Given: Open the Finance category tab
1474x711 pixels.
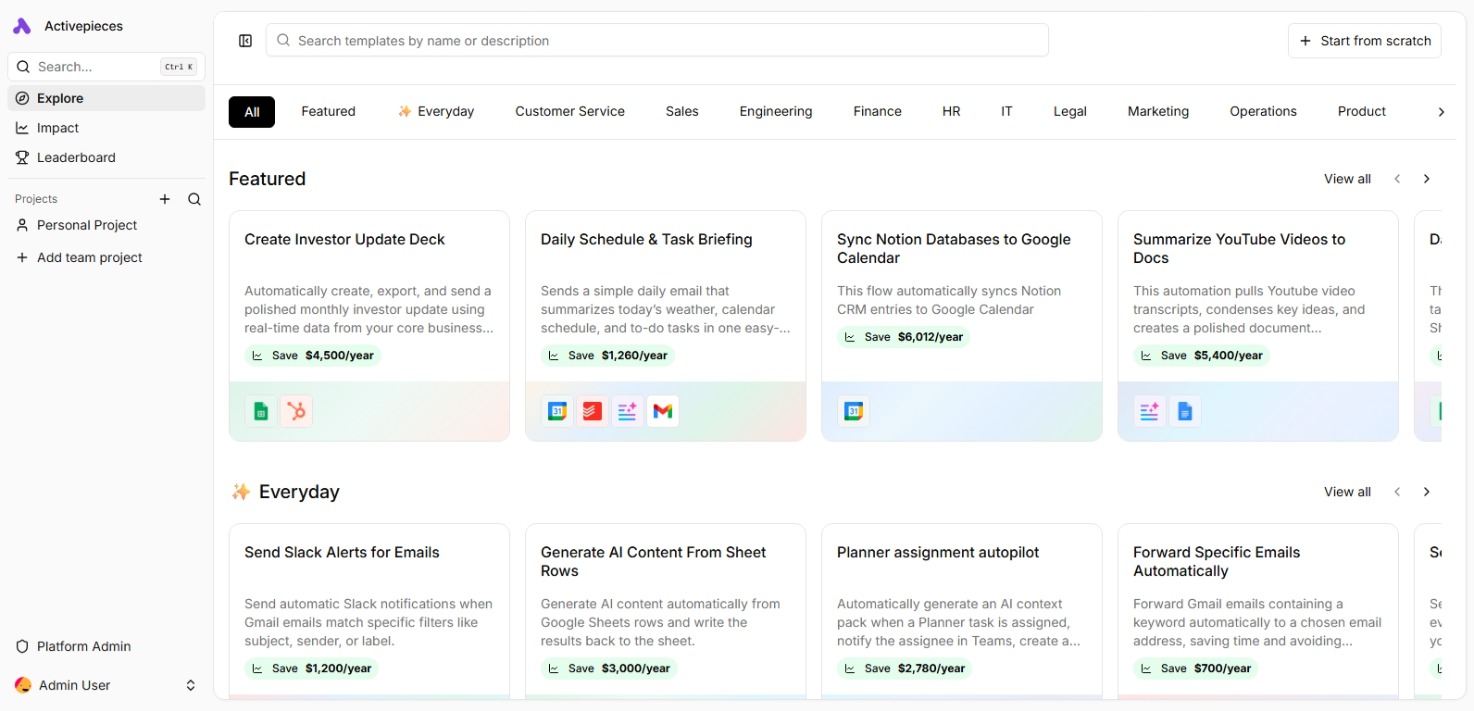Looking at the screenshot, I should [877, 112].
